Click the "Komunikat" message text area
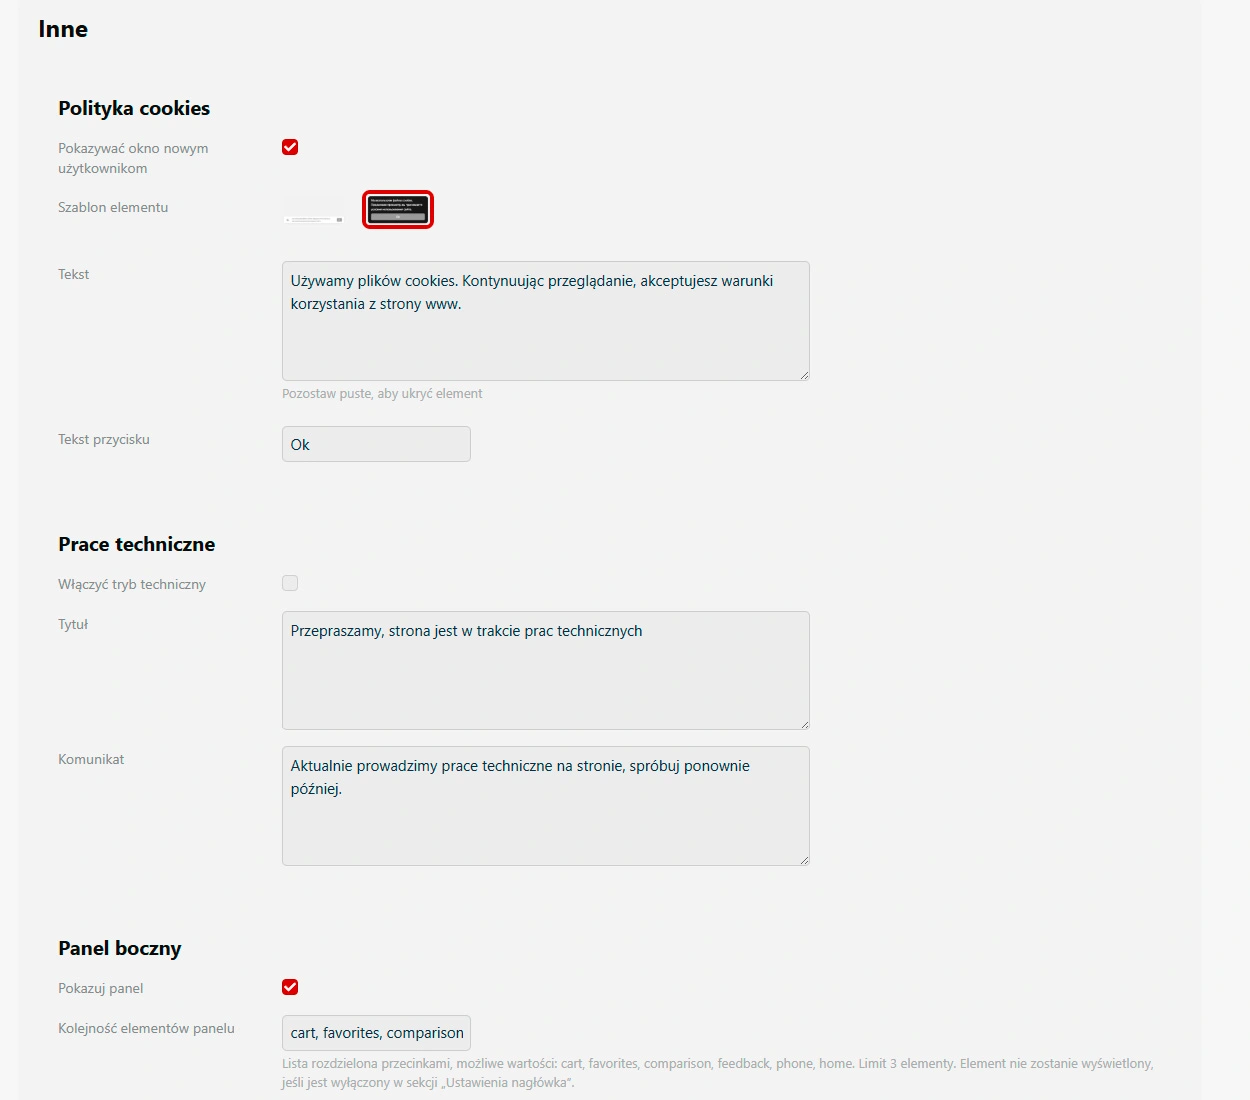This screenshot has width=1250, height=1100. pyautogui.click(x=545, y=805)
